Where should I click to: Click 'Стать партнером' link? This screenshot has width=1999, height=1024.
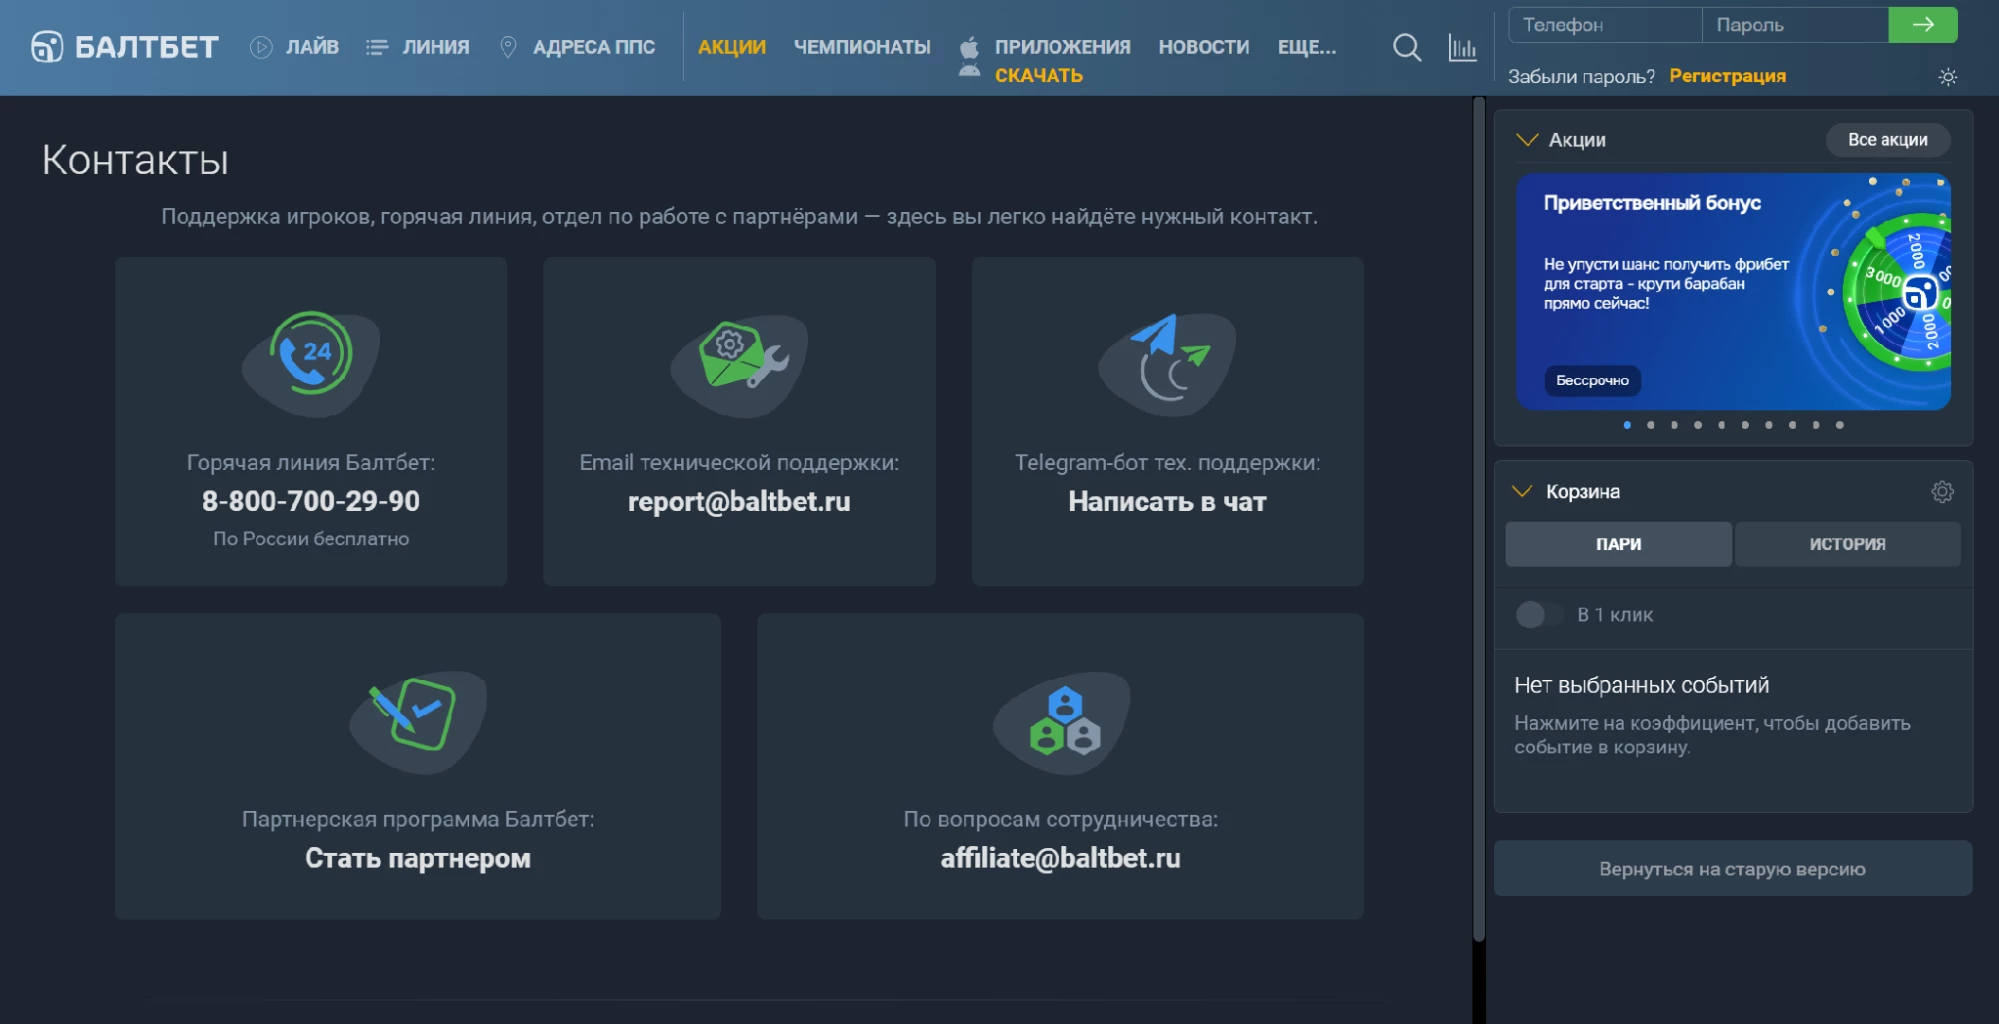(418, 859)
